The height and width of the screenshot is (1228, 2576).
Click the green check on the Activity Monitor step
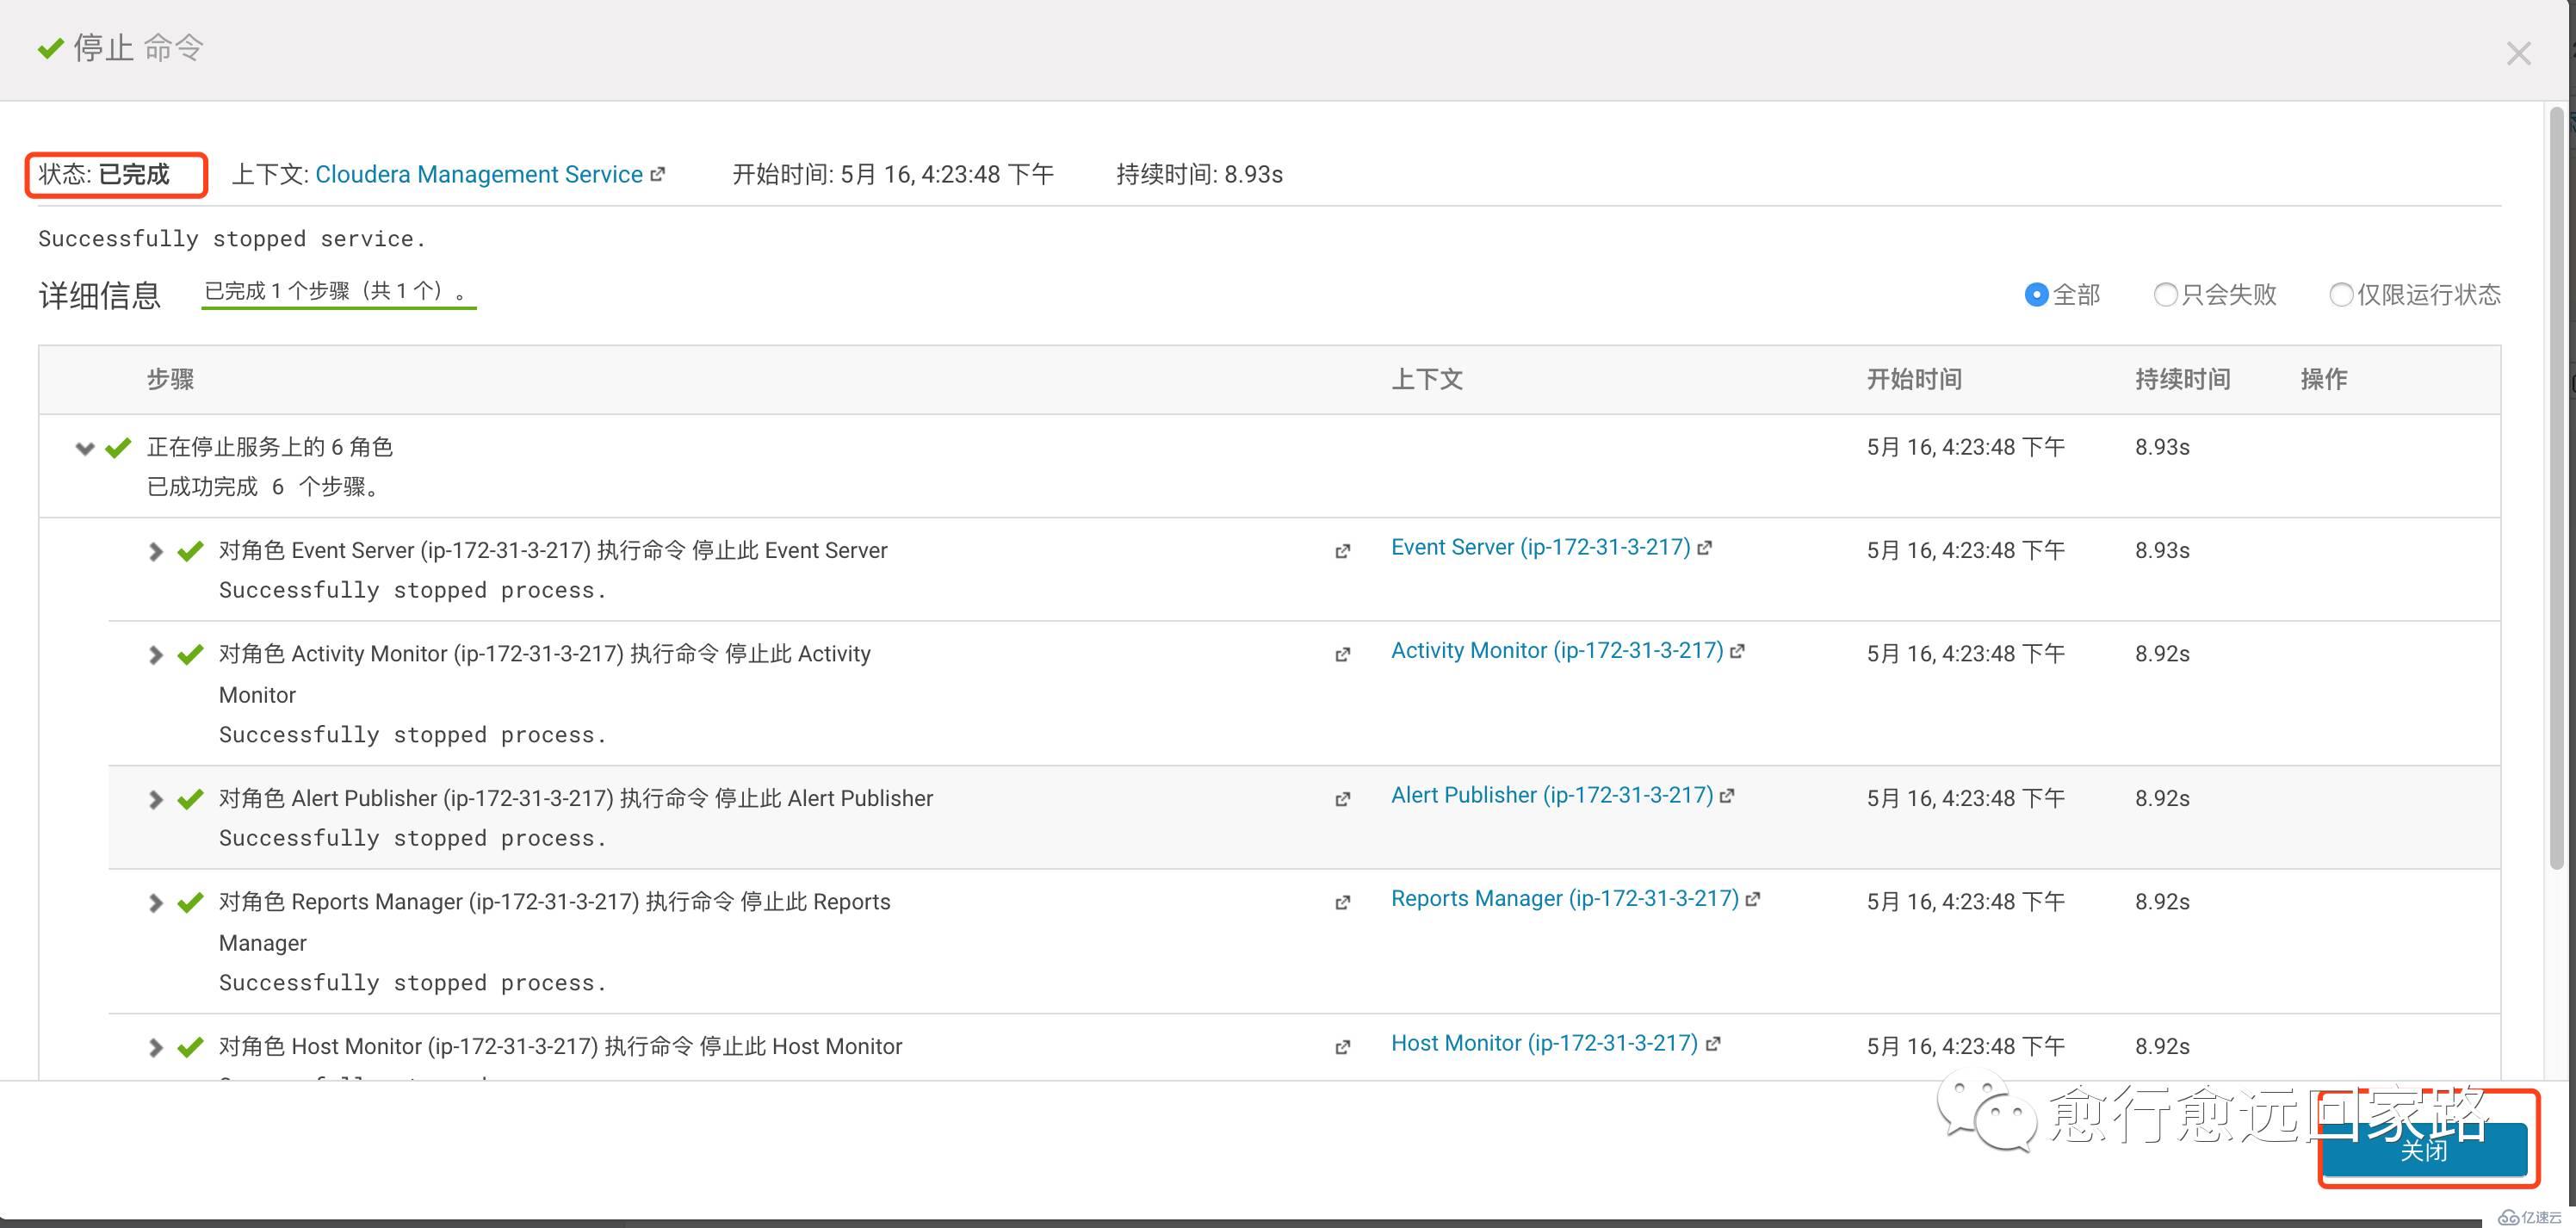coord(190,654)
